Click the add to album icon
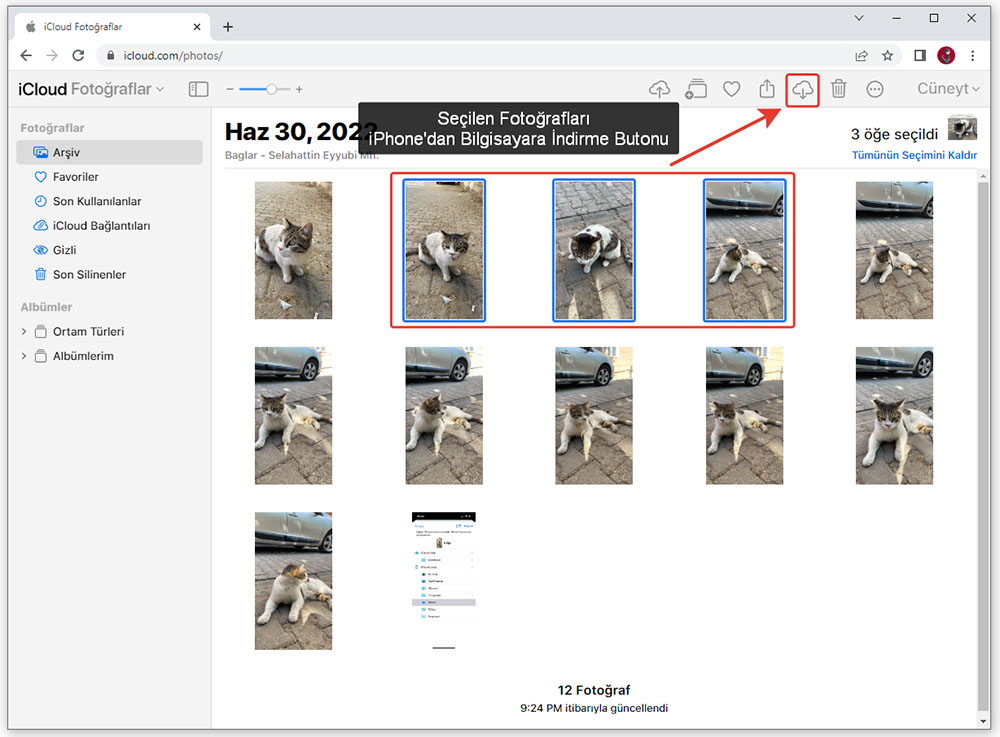Image resolution: width=1000 pixels, height=737 pixels. [x=696, y=89]
